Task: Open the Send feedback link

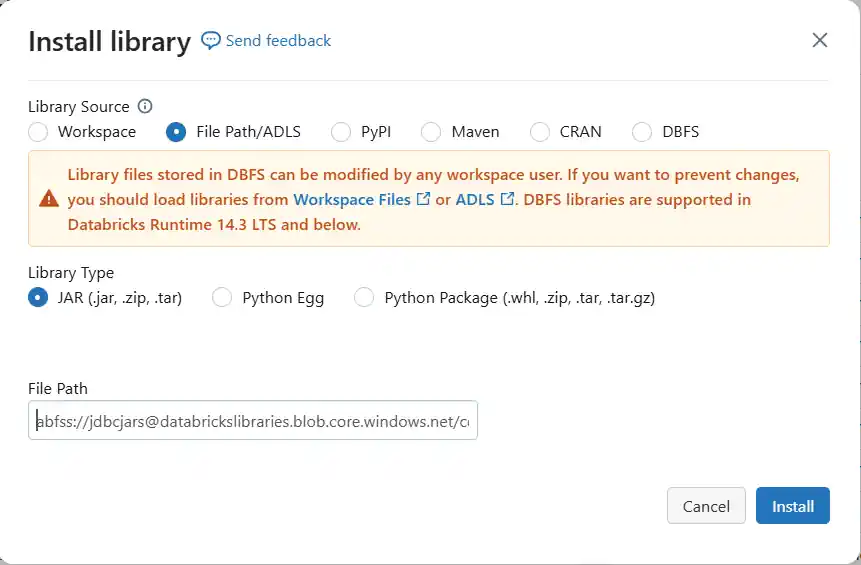Action: [x=278, y=41]
